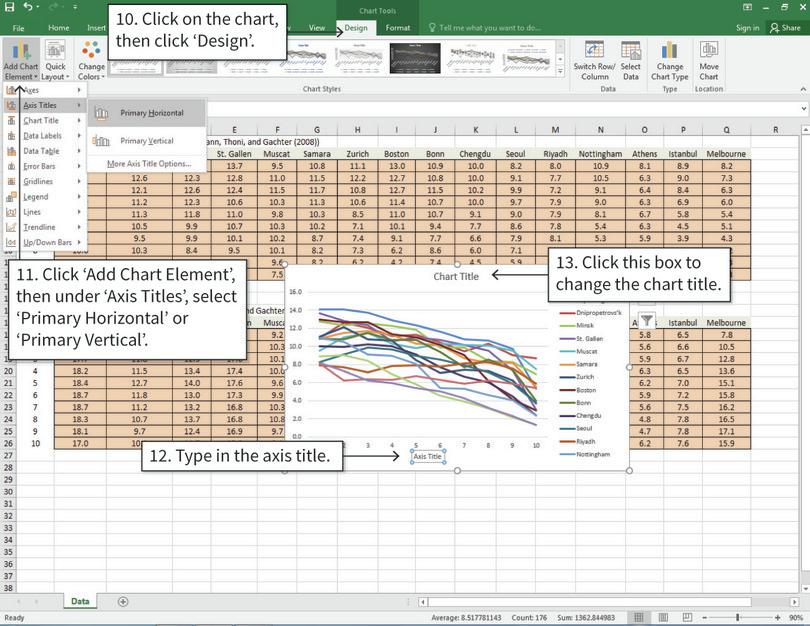
Task: Click the Chart Title text box
Action: click(x=456, y=276)
